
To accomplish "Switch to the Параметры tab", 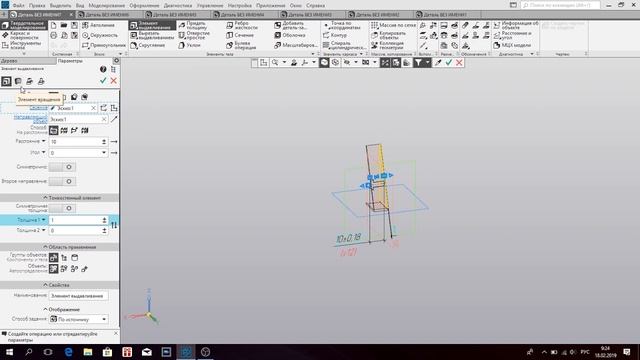I will [70, 61].
